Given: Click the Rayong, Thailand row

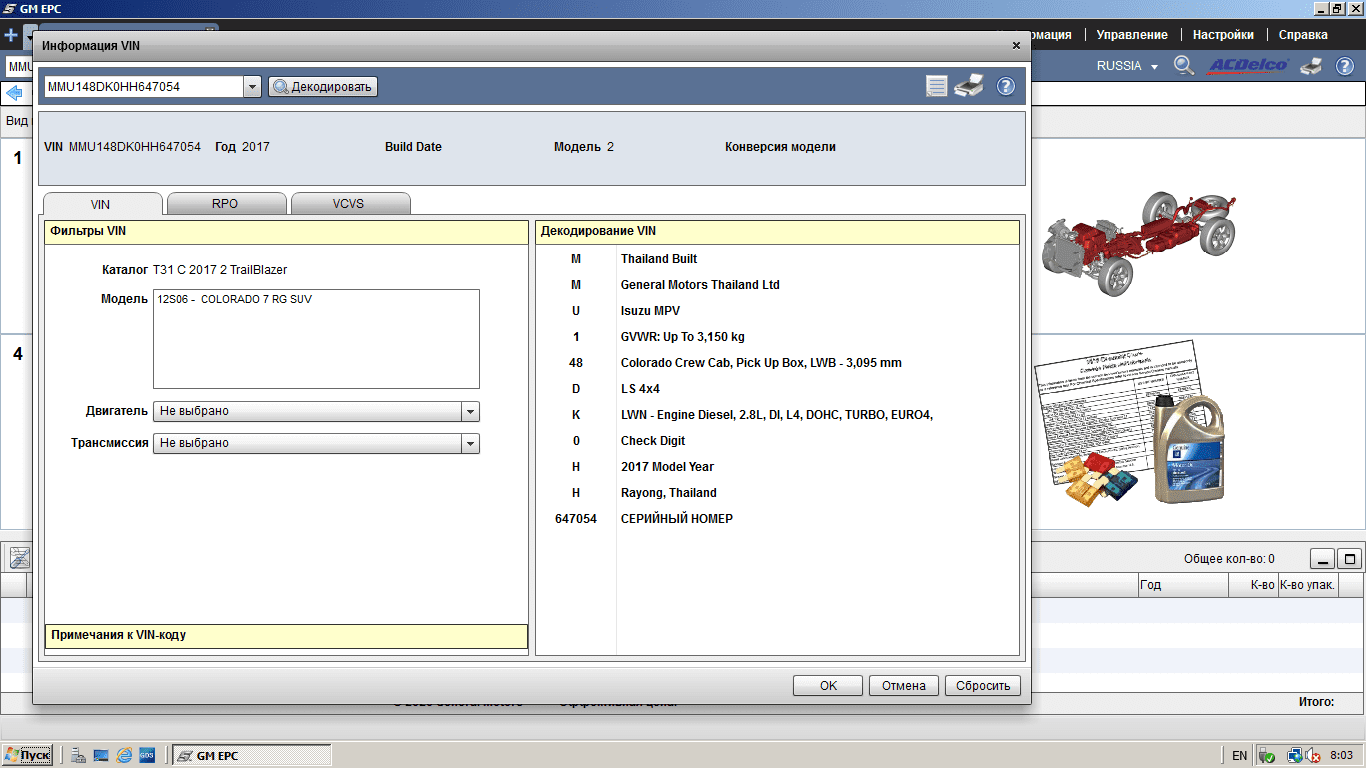Looking at the screenshot, I should (x=778, y=493).
